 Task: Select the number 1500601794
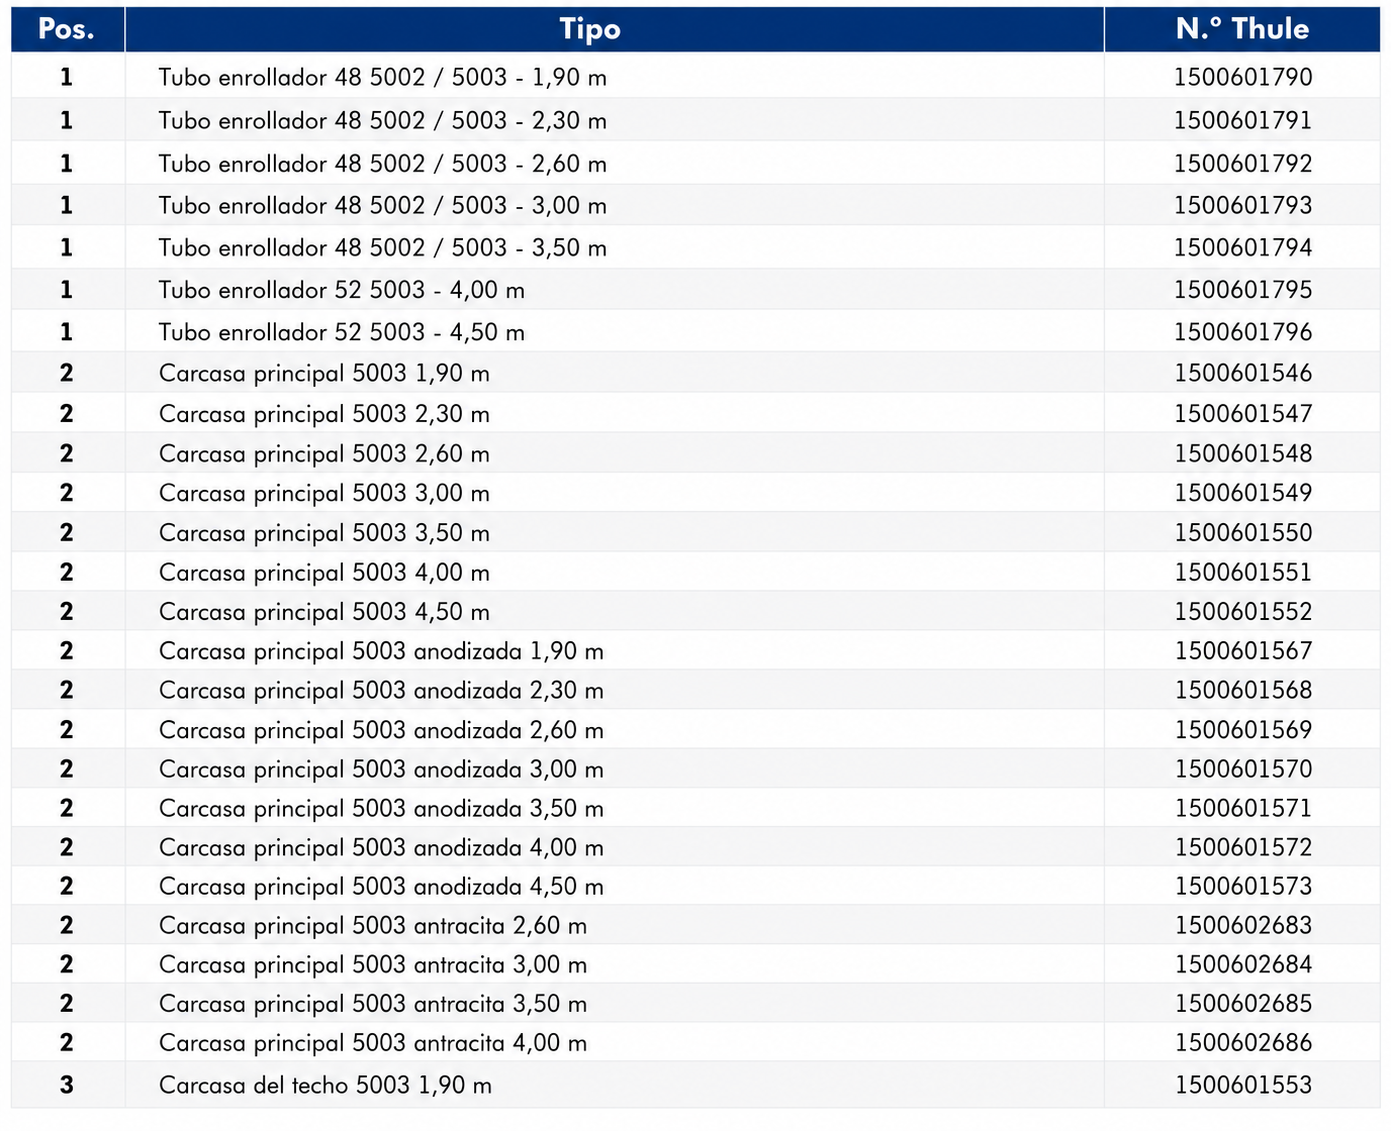pyautogui.click(x=1243, y=247)
